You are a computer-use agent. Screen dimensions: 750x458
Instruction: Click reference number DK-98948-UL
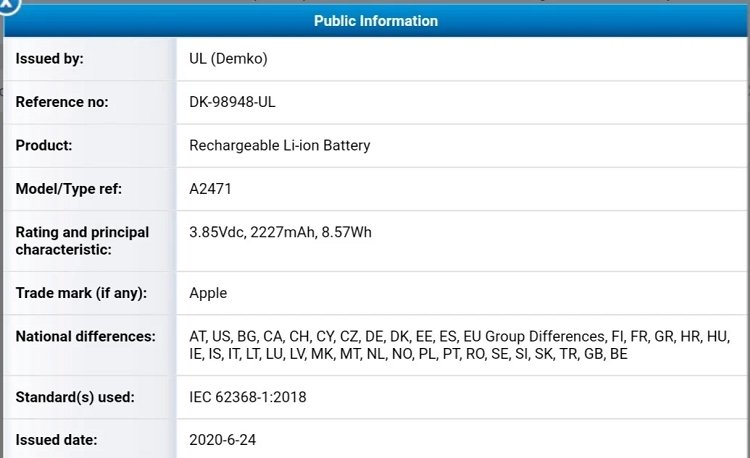[x=239, y=102]
